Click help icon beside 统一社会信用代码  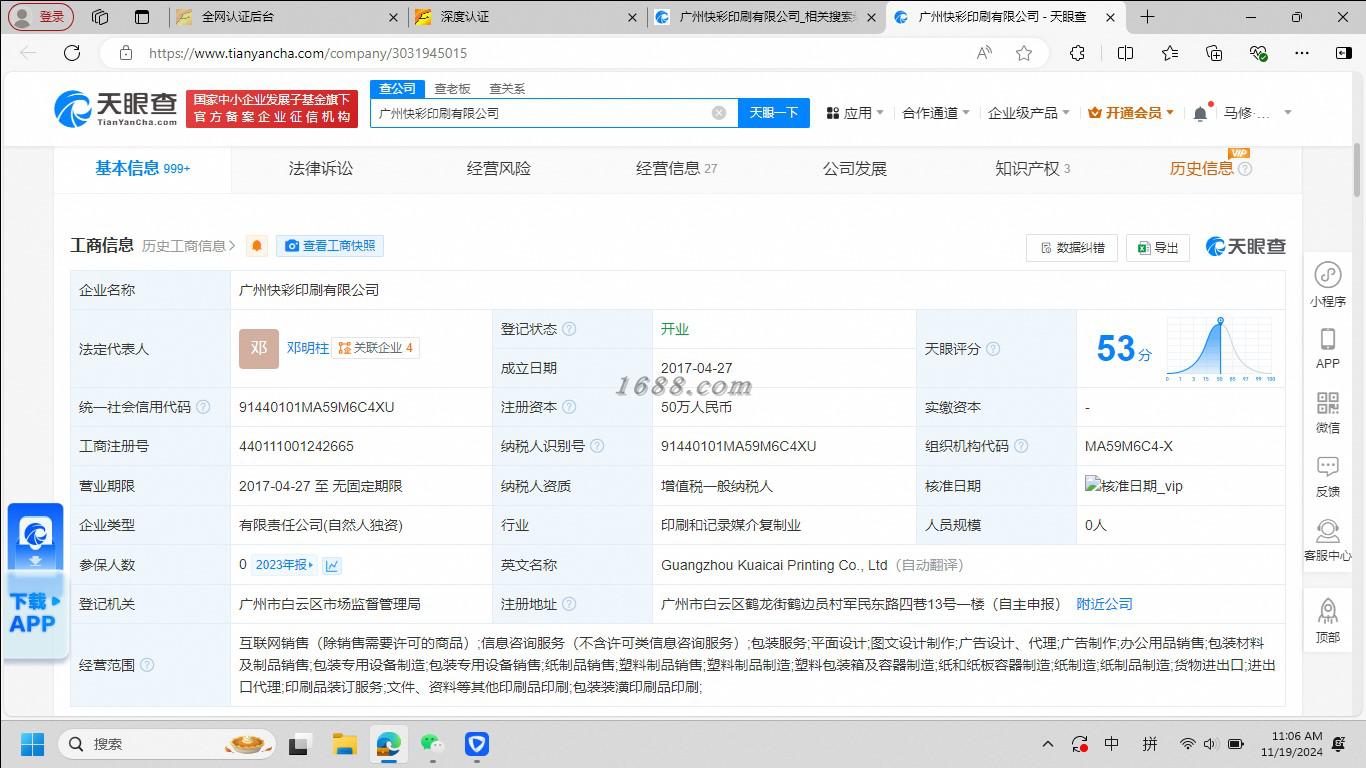point(203,407)
